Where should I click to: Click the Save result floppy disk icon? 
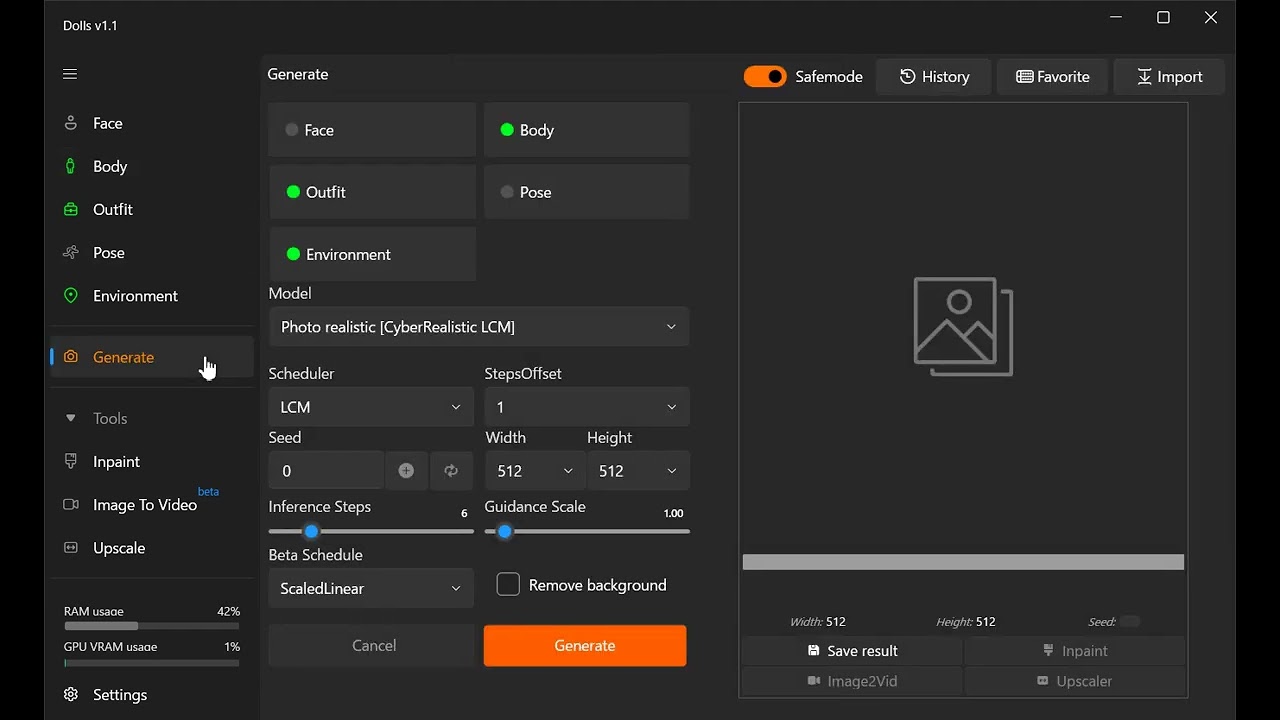(814, 650)
